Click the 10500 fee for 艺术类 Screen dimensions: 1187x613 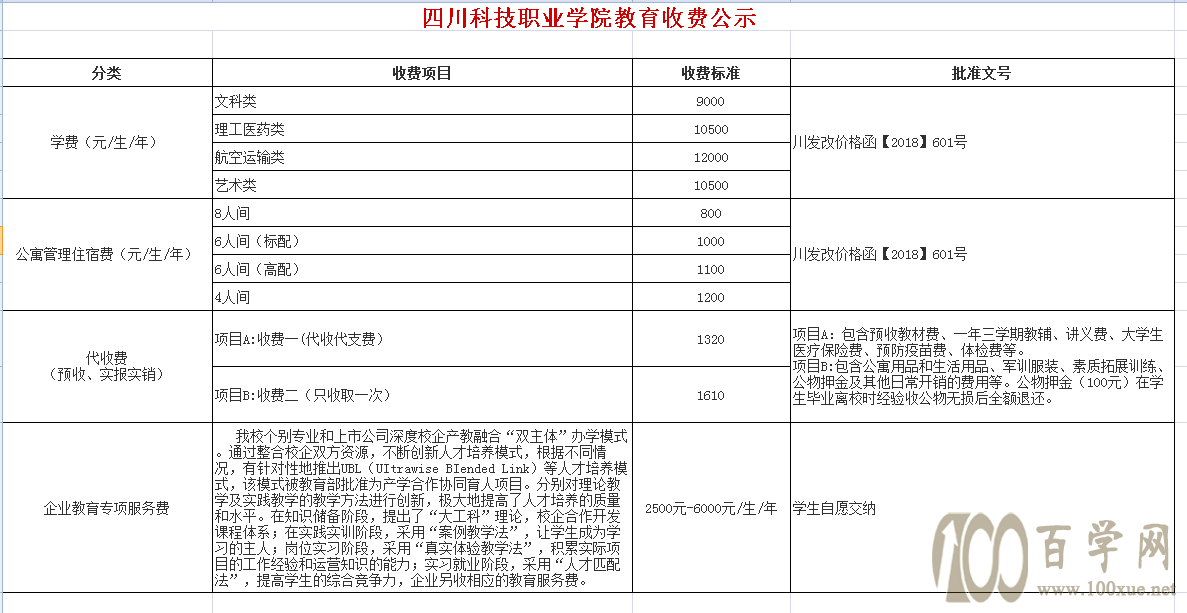(711, 185)
